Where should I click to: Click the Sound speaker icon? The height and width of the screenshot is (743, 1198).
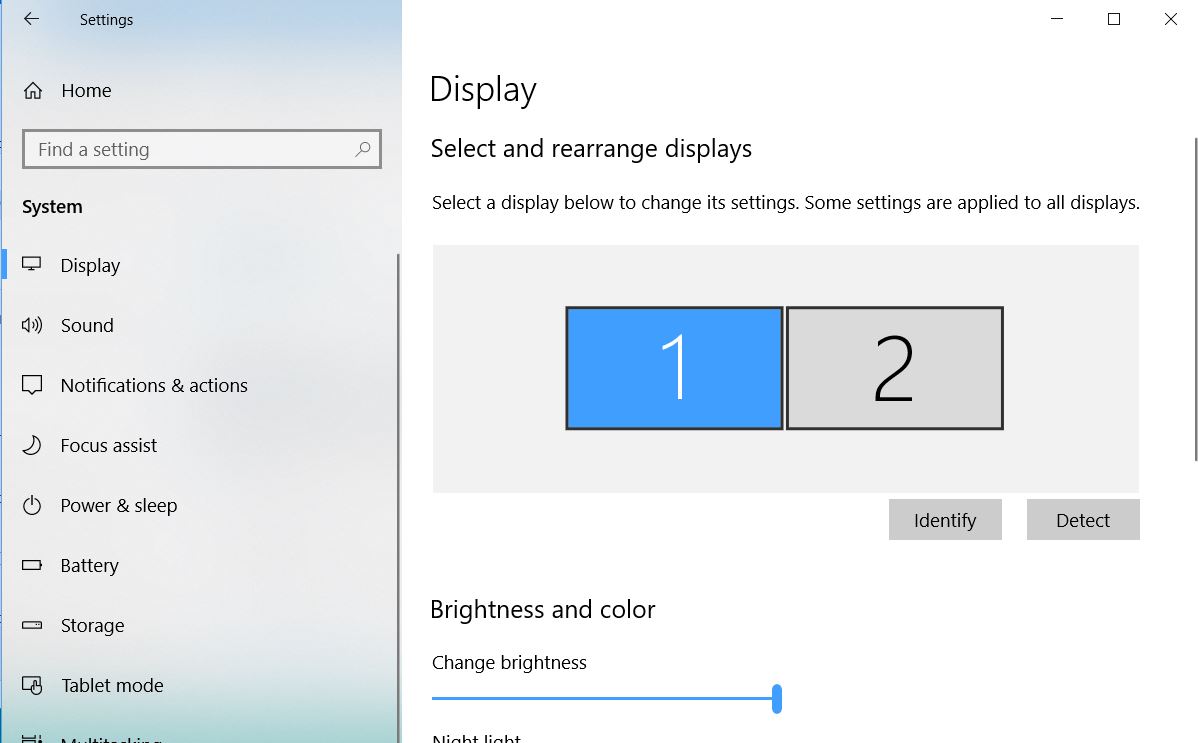click(32, 325)
